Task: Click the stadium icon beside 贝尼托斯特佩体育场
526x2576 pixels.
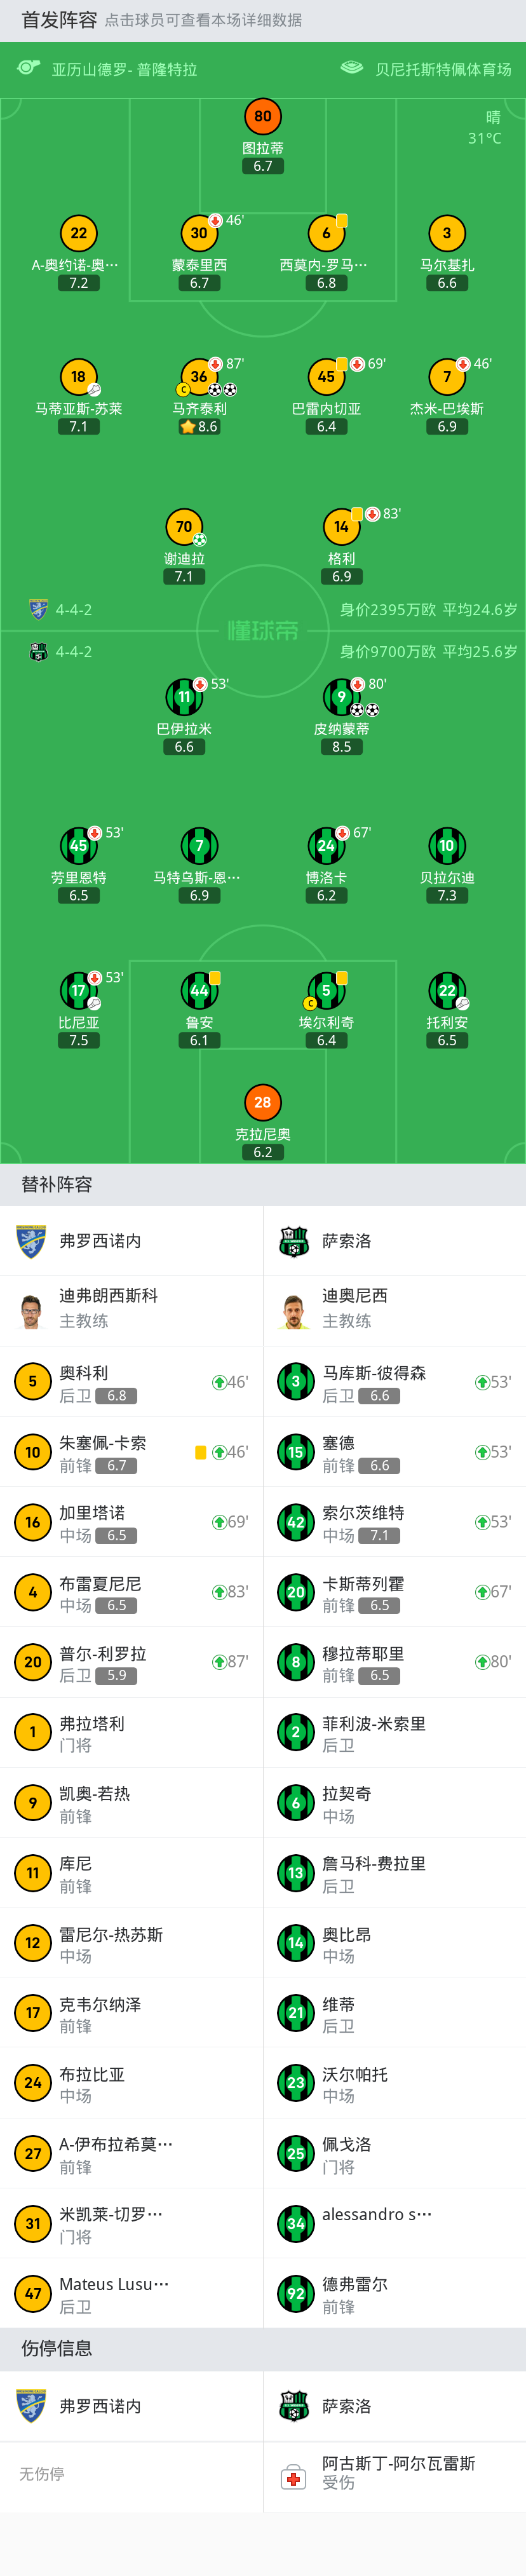Action: point(352,68)
